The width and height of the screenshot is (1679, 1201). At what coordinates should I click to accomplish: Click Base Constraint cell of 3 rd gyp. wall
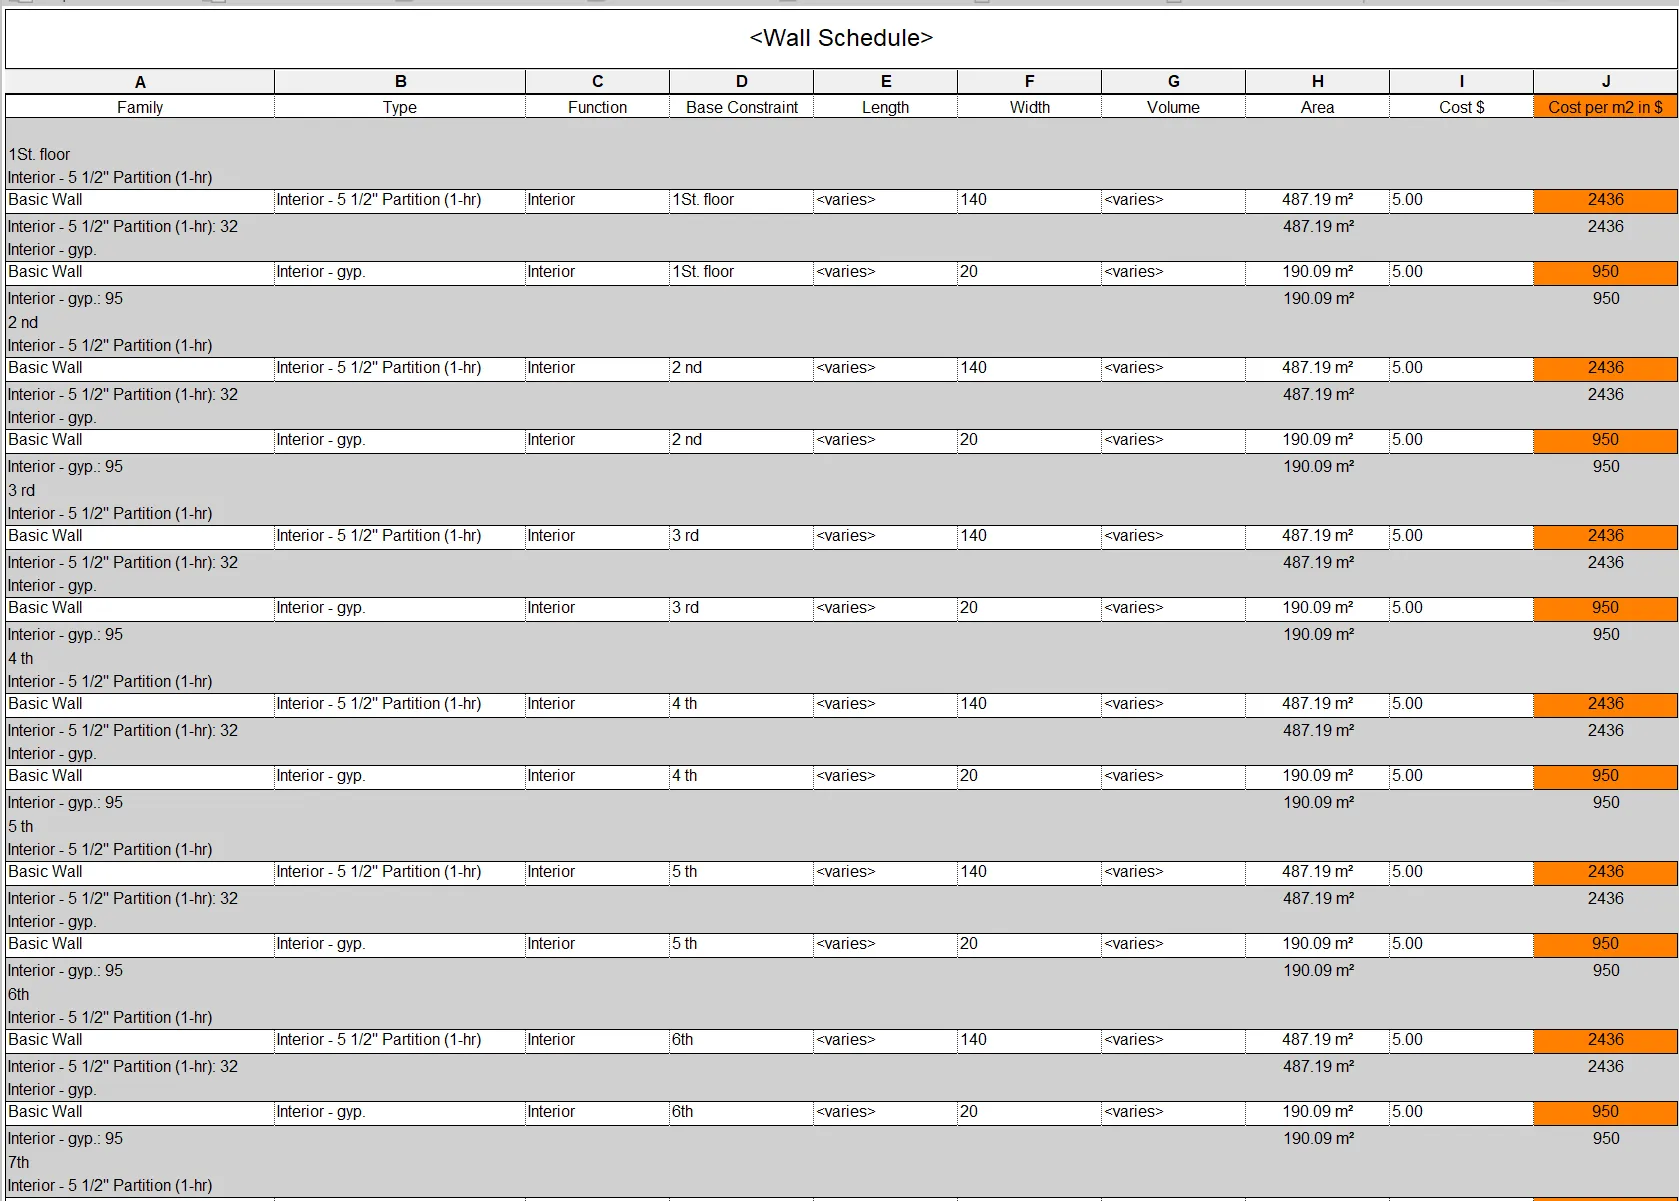pos(741,608)
